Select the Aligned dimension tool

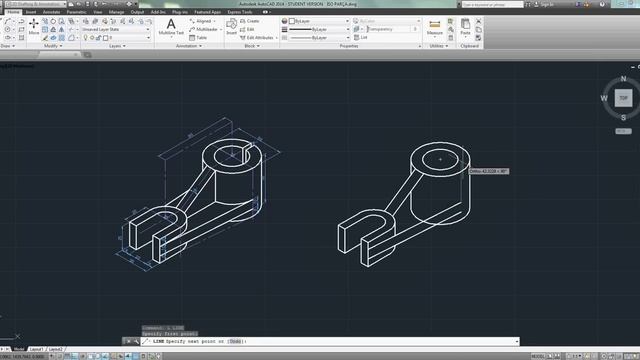pos(200,21)
